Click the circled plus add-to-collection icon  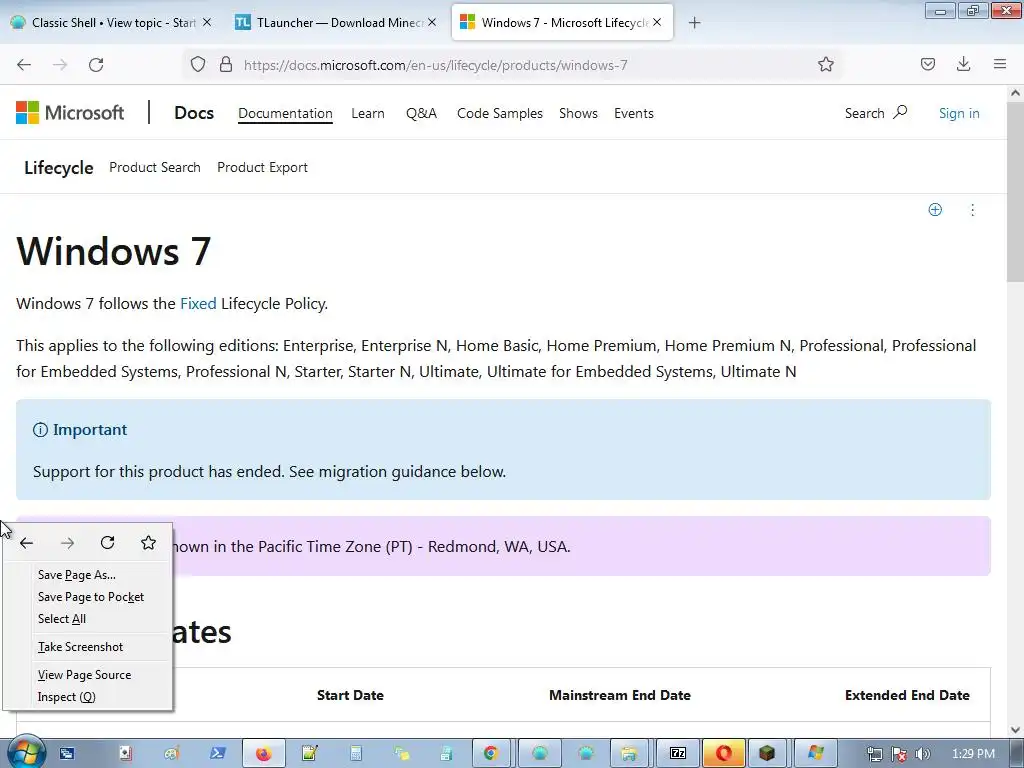(935, 210)
